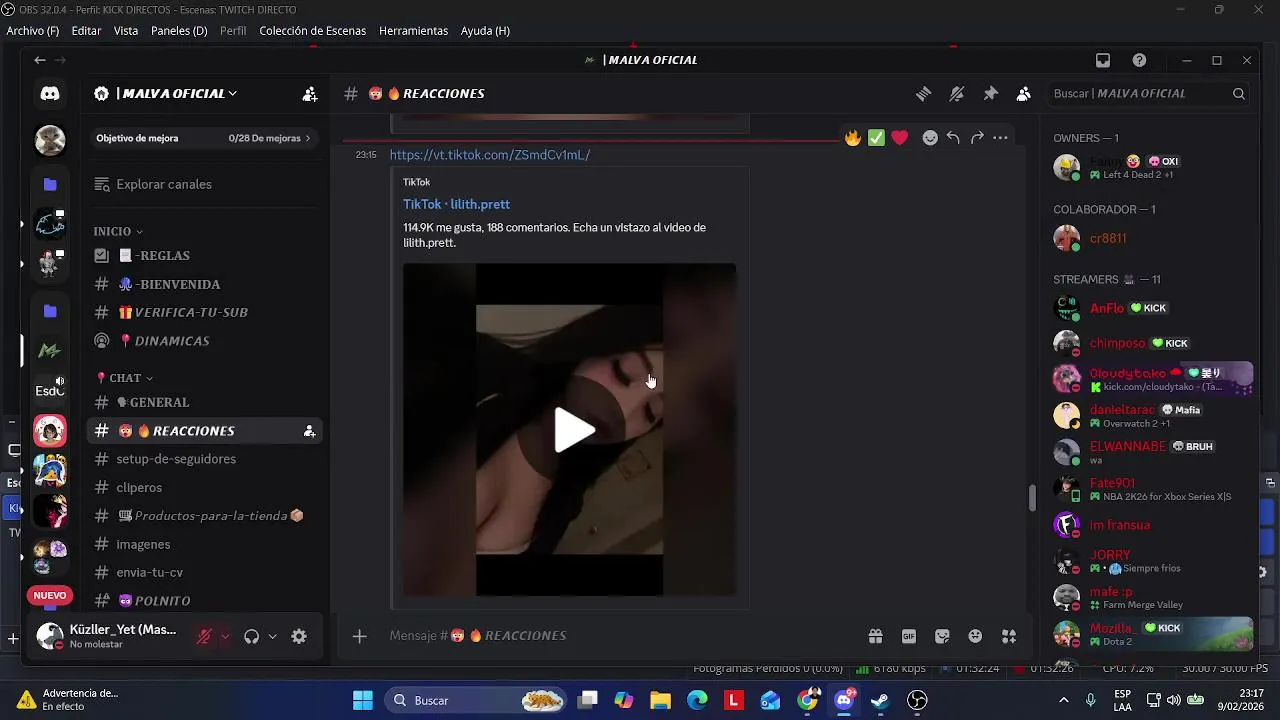Open the apps launcher in message bar

1009,636
